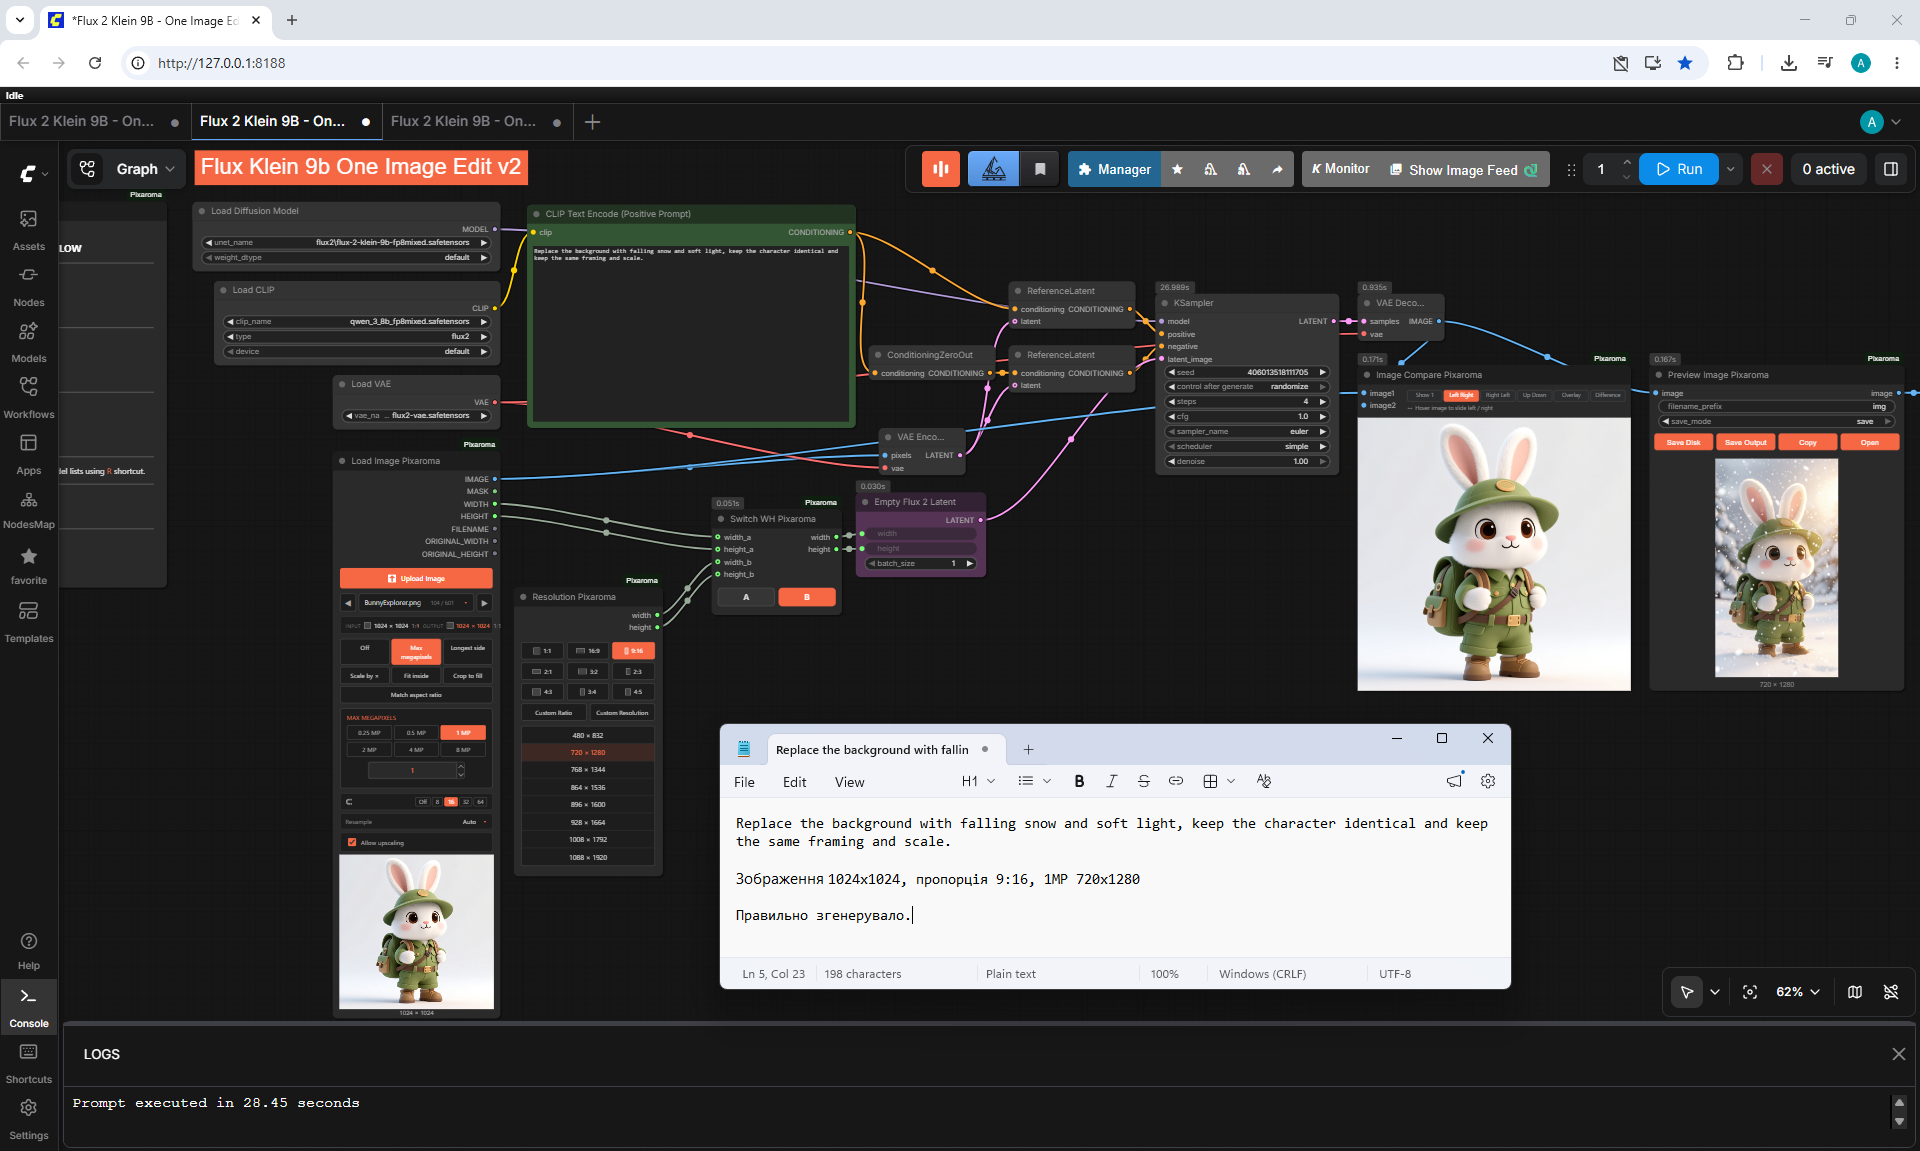Open the Run button options dropdown arrow
This screenshot has height=1151, width=1920.
(1731, 169)
